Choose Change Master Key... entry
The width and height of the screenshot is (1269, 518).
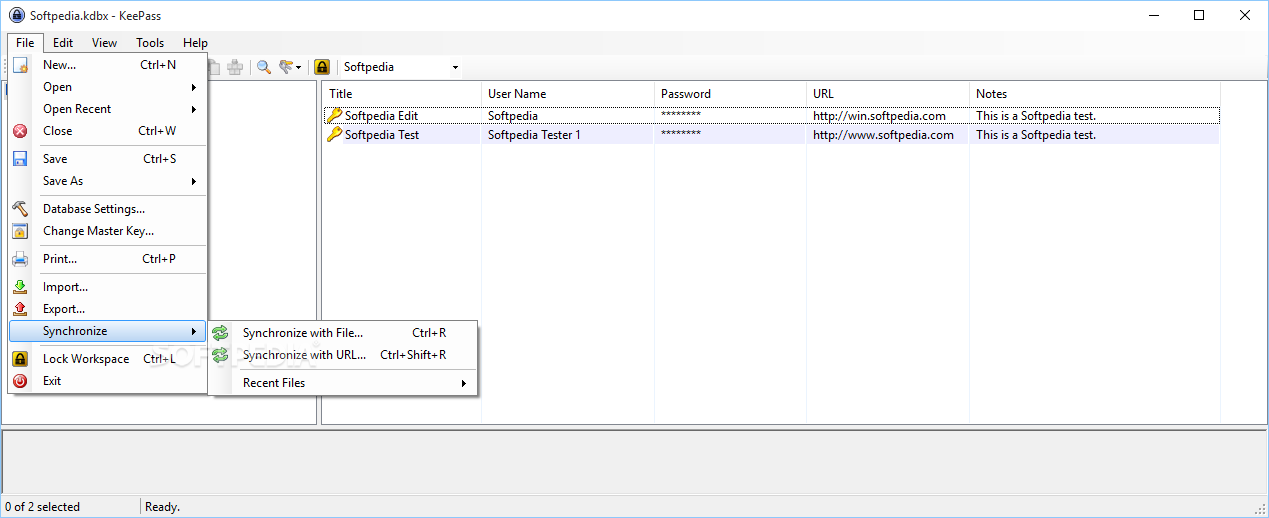pos(108,231)
